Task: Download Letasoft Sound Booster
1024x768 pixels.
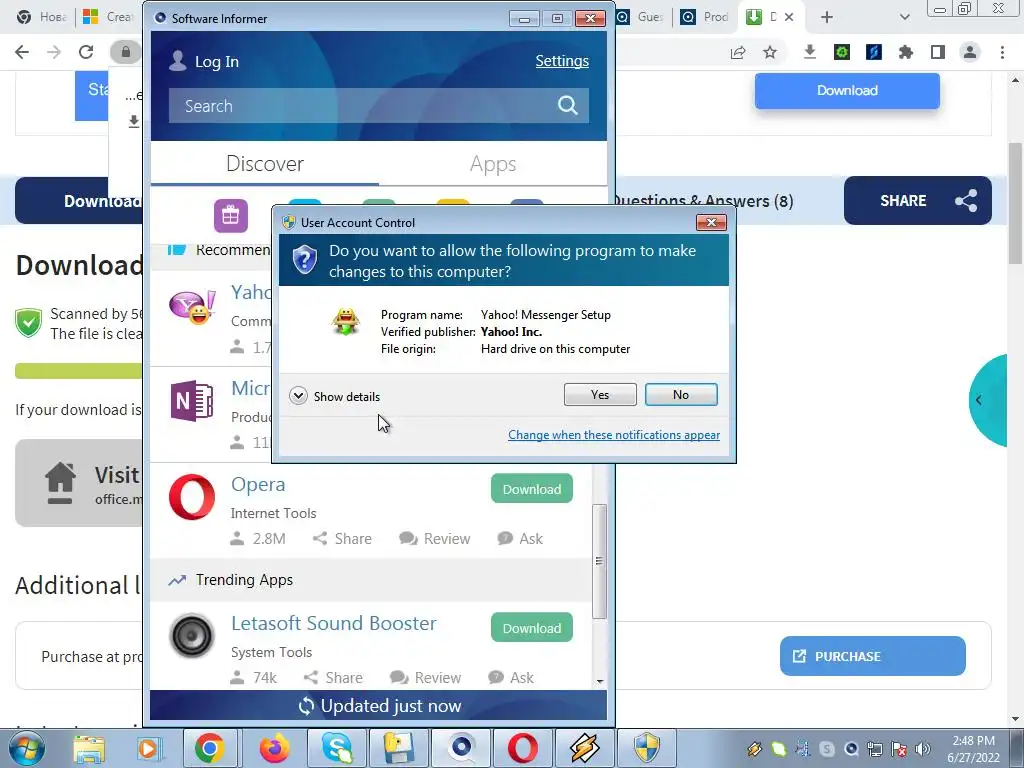Action: [x=532, y=628]
